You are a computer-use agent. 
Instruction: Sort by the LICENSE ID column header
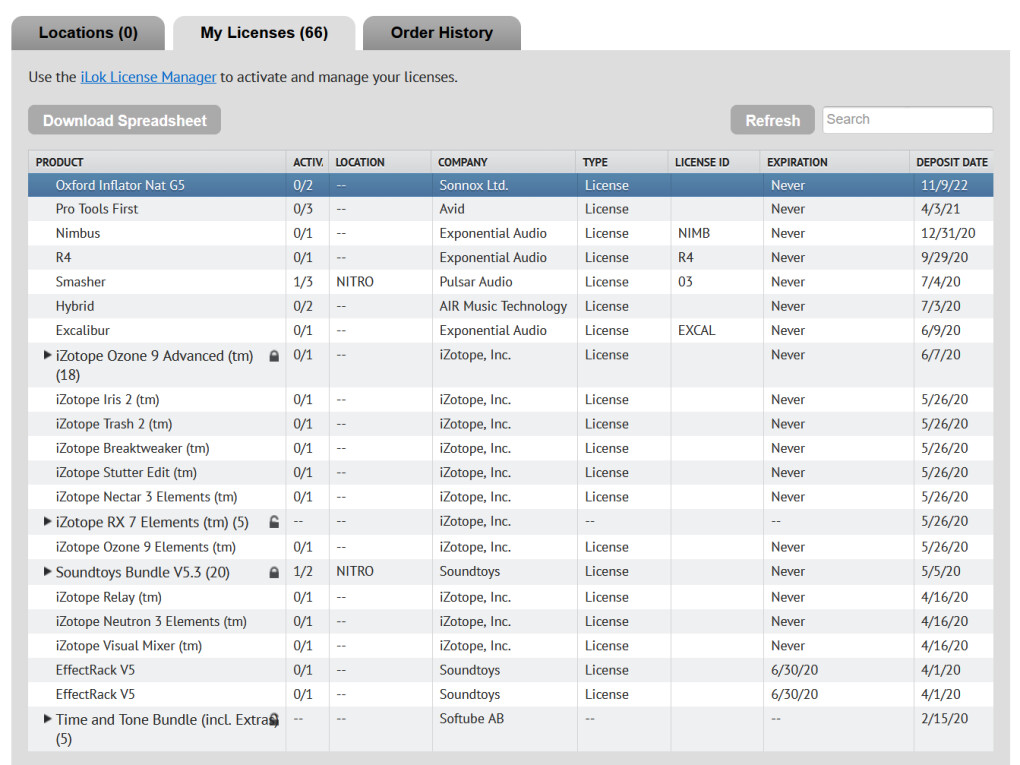click(714, 162)
